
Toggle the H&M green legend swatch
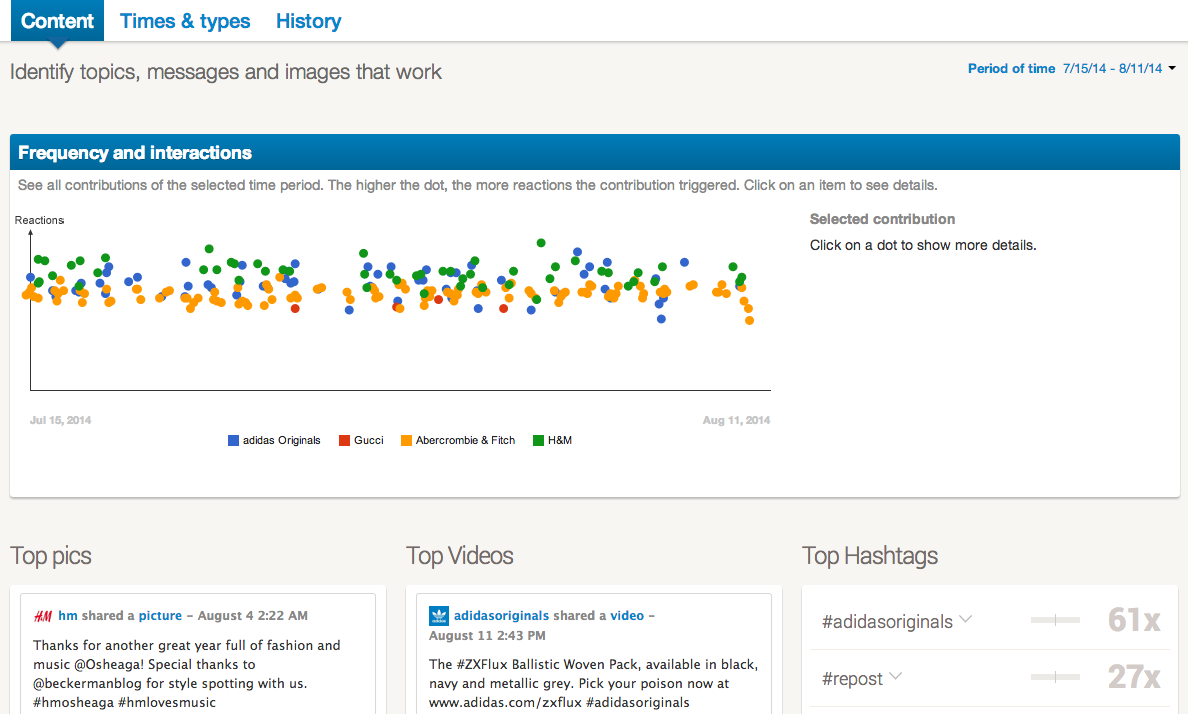pos(538,440)
